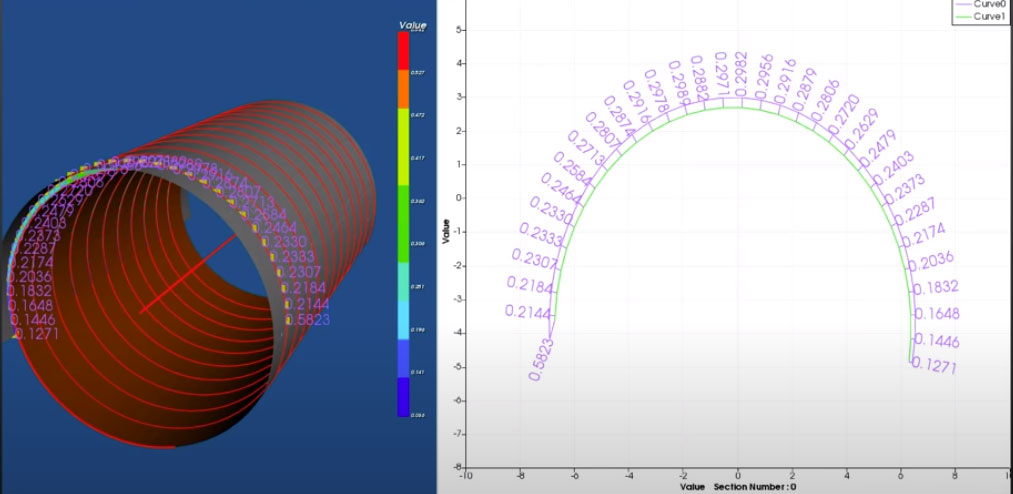This screenshot has width=1013, height=494.
Task: Click the 0 tick on the plot's x-axis
Action: click(x=738, y=475)
